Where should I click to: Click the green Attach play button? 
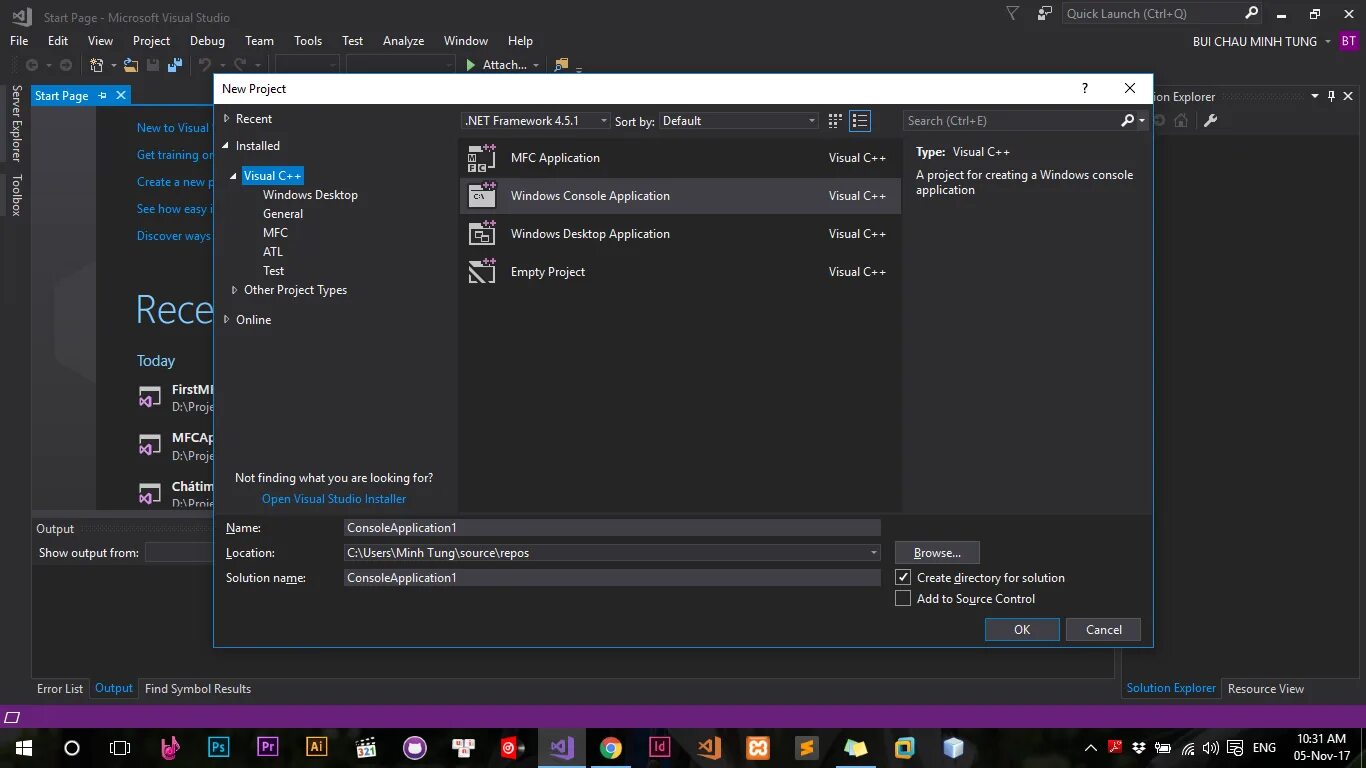click(x=471, y=65)
